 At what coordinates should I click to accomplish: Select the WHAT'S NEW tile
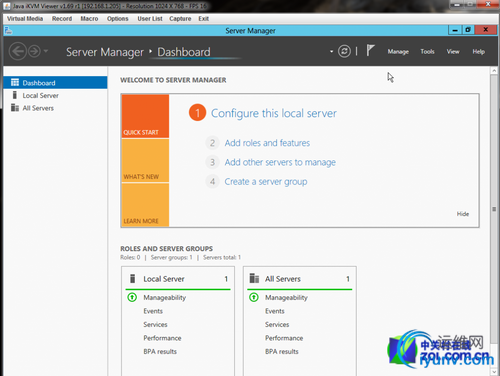pyautogui.click(x=145, y=161)
